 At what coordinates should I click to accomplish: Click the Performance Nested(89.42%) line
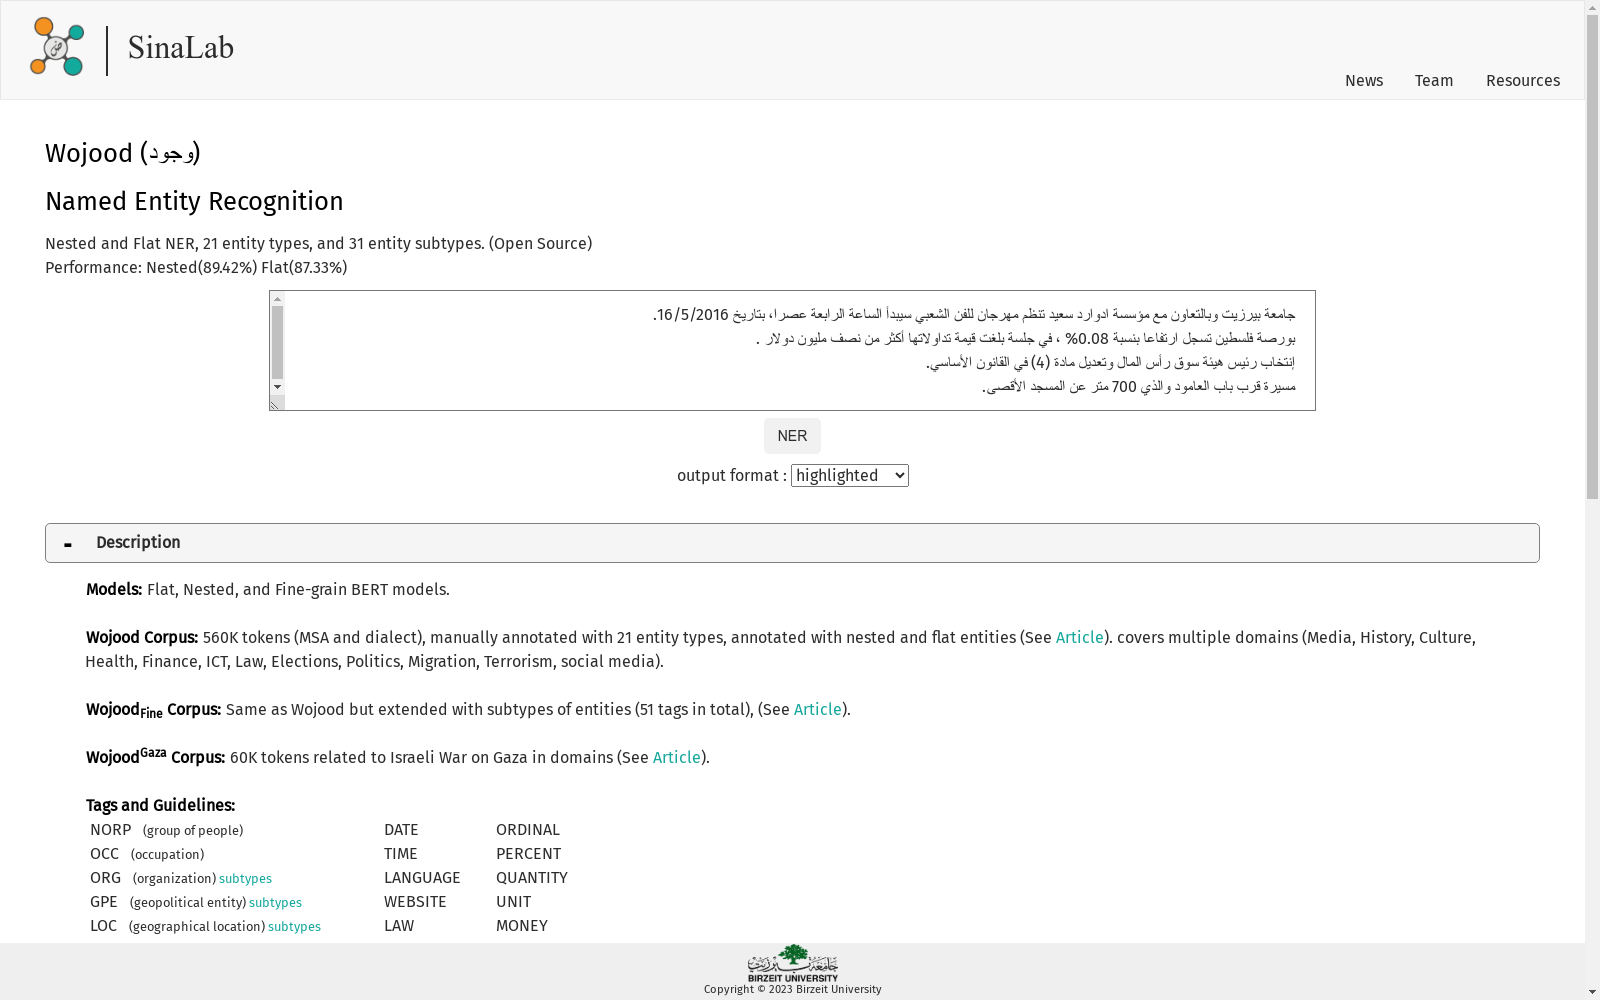coord(196,268)
